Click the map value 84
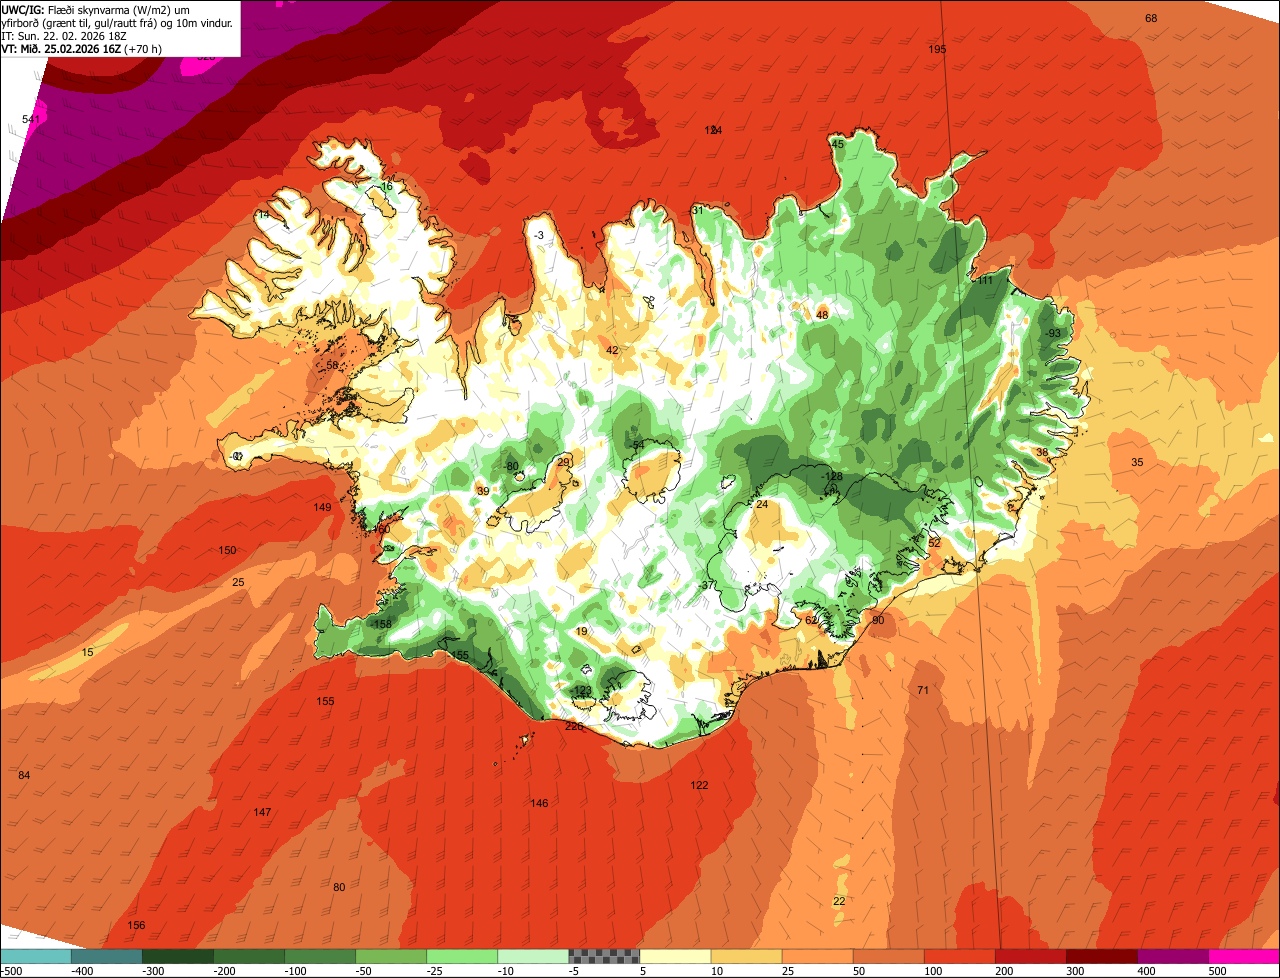The width and height of the screenshot is (1280, 978). point(24,775)
